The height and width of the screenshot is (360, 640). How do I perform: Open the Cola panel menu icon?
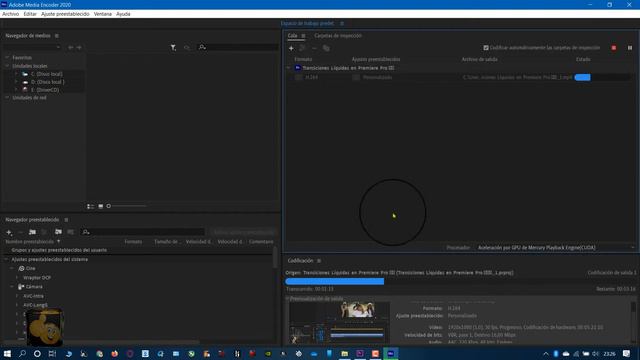[x=303, y=36]
